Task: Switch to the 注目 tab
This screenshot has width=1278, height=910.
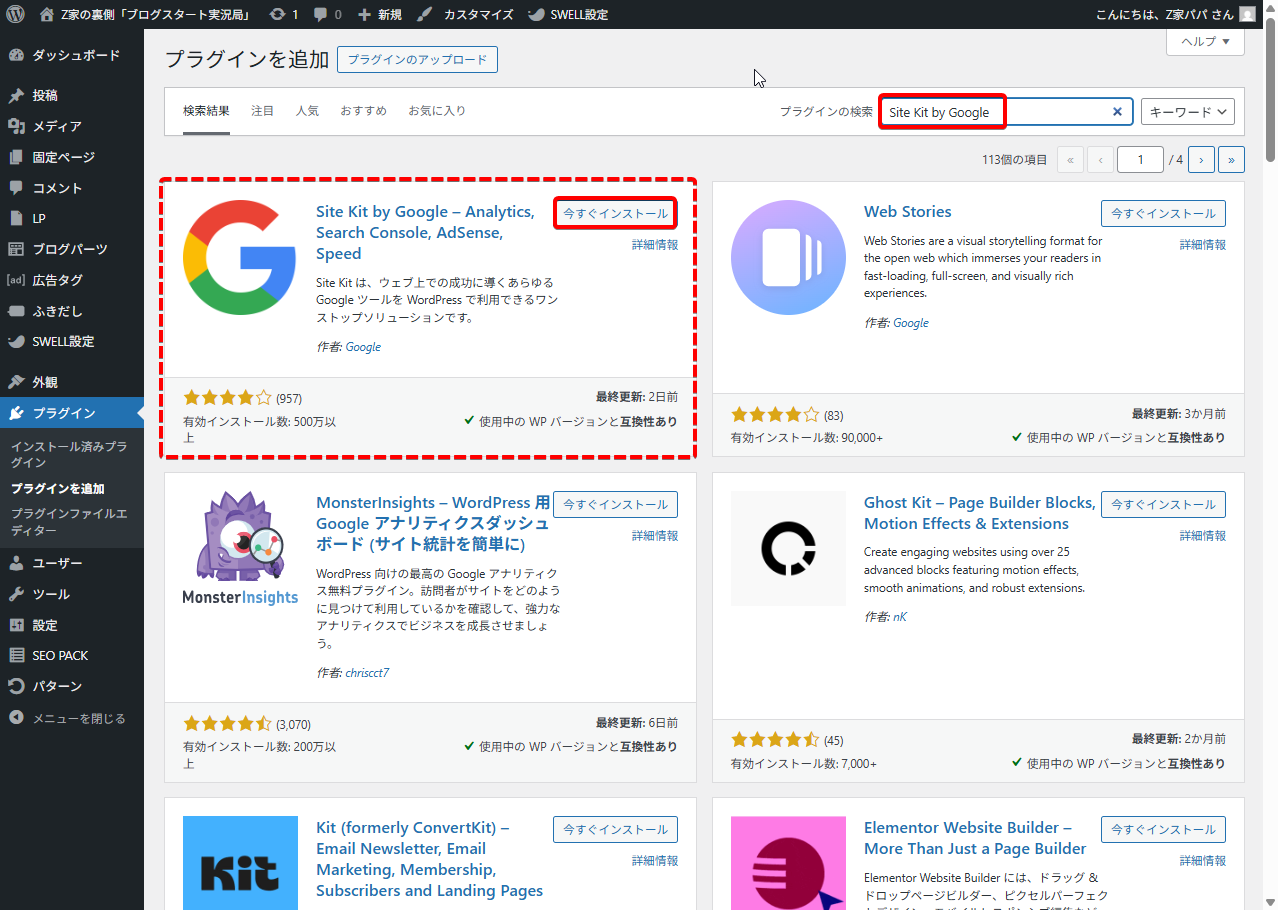Action: coord(262,111)
